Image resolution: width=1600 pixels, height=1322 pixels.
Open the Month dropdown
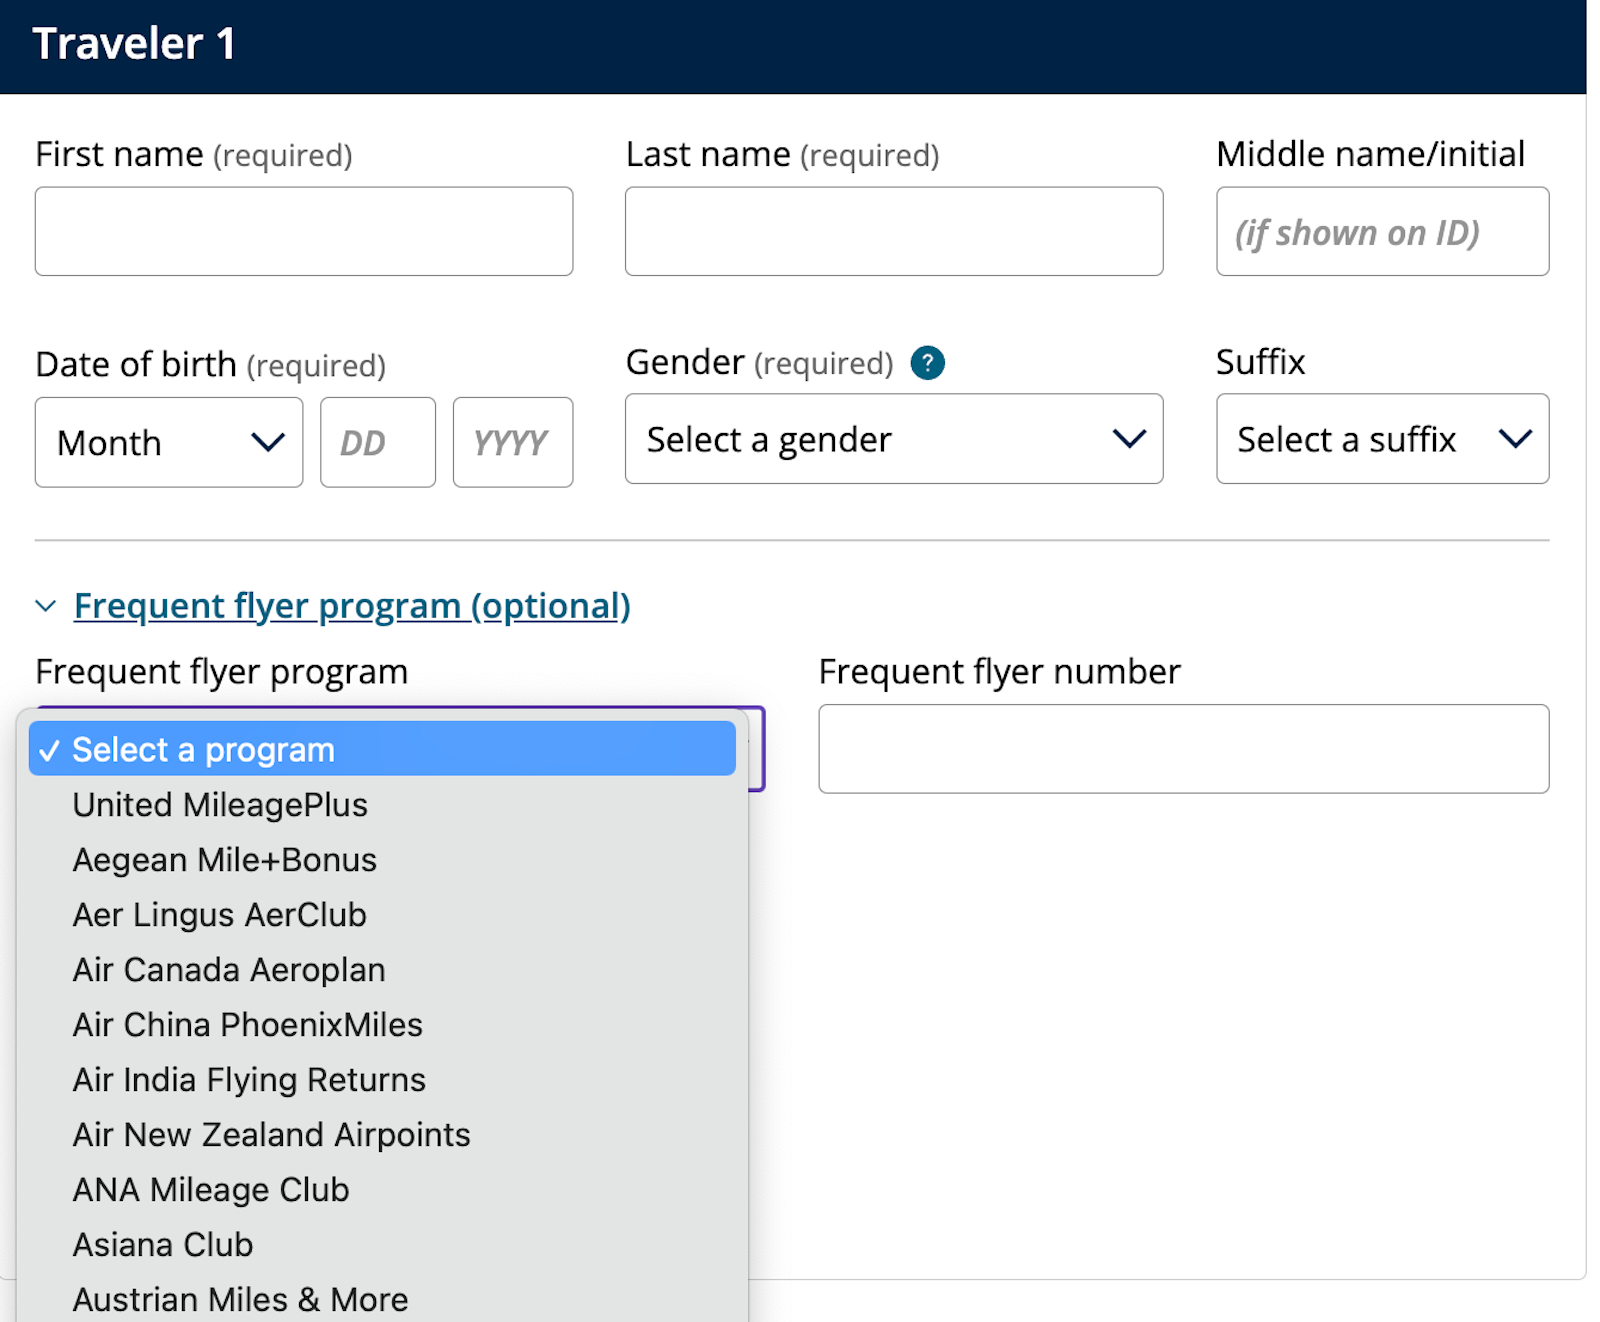point(169,443)
